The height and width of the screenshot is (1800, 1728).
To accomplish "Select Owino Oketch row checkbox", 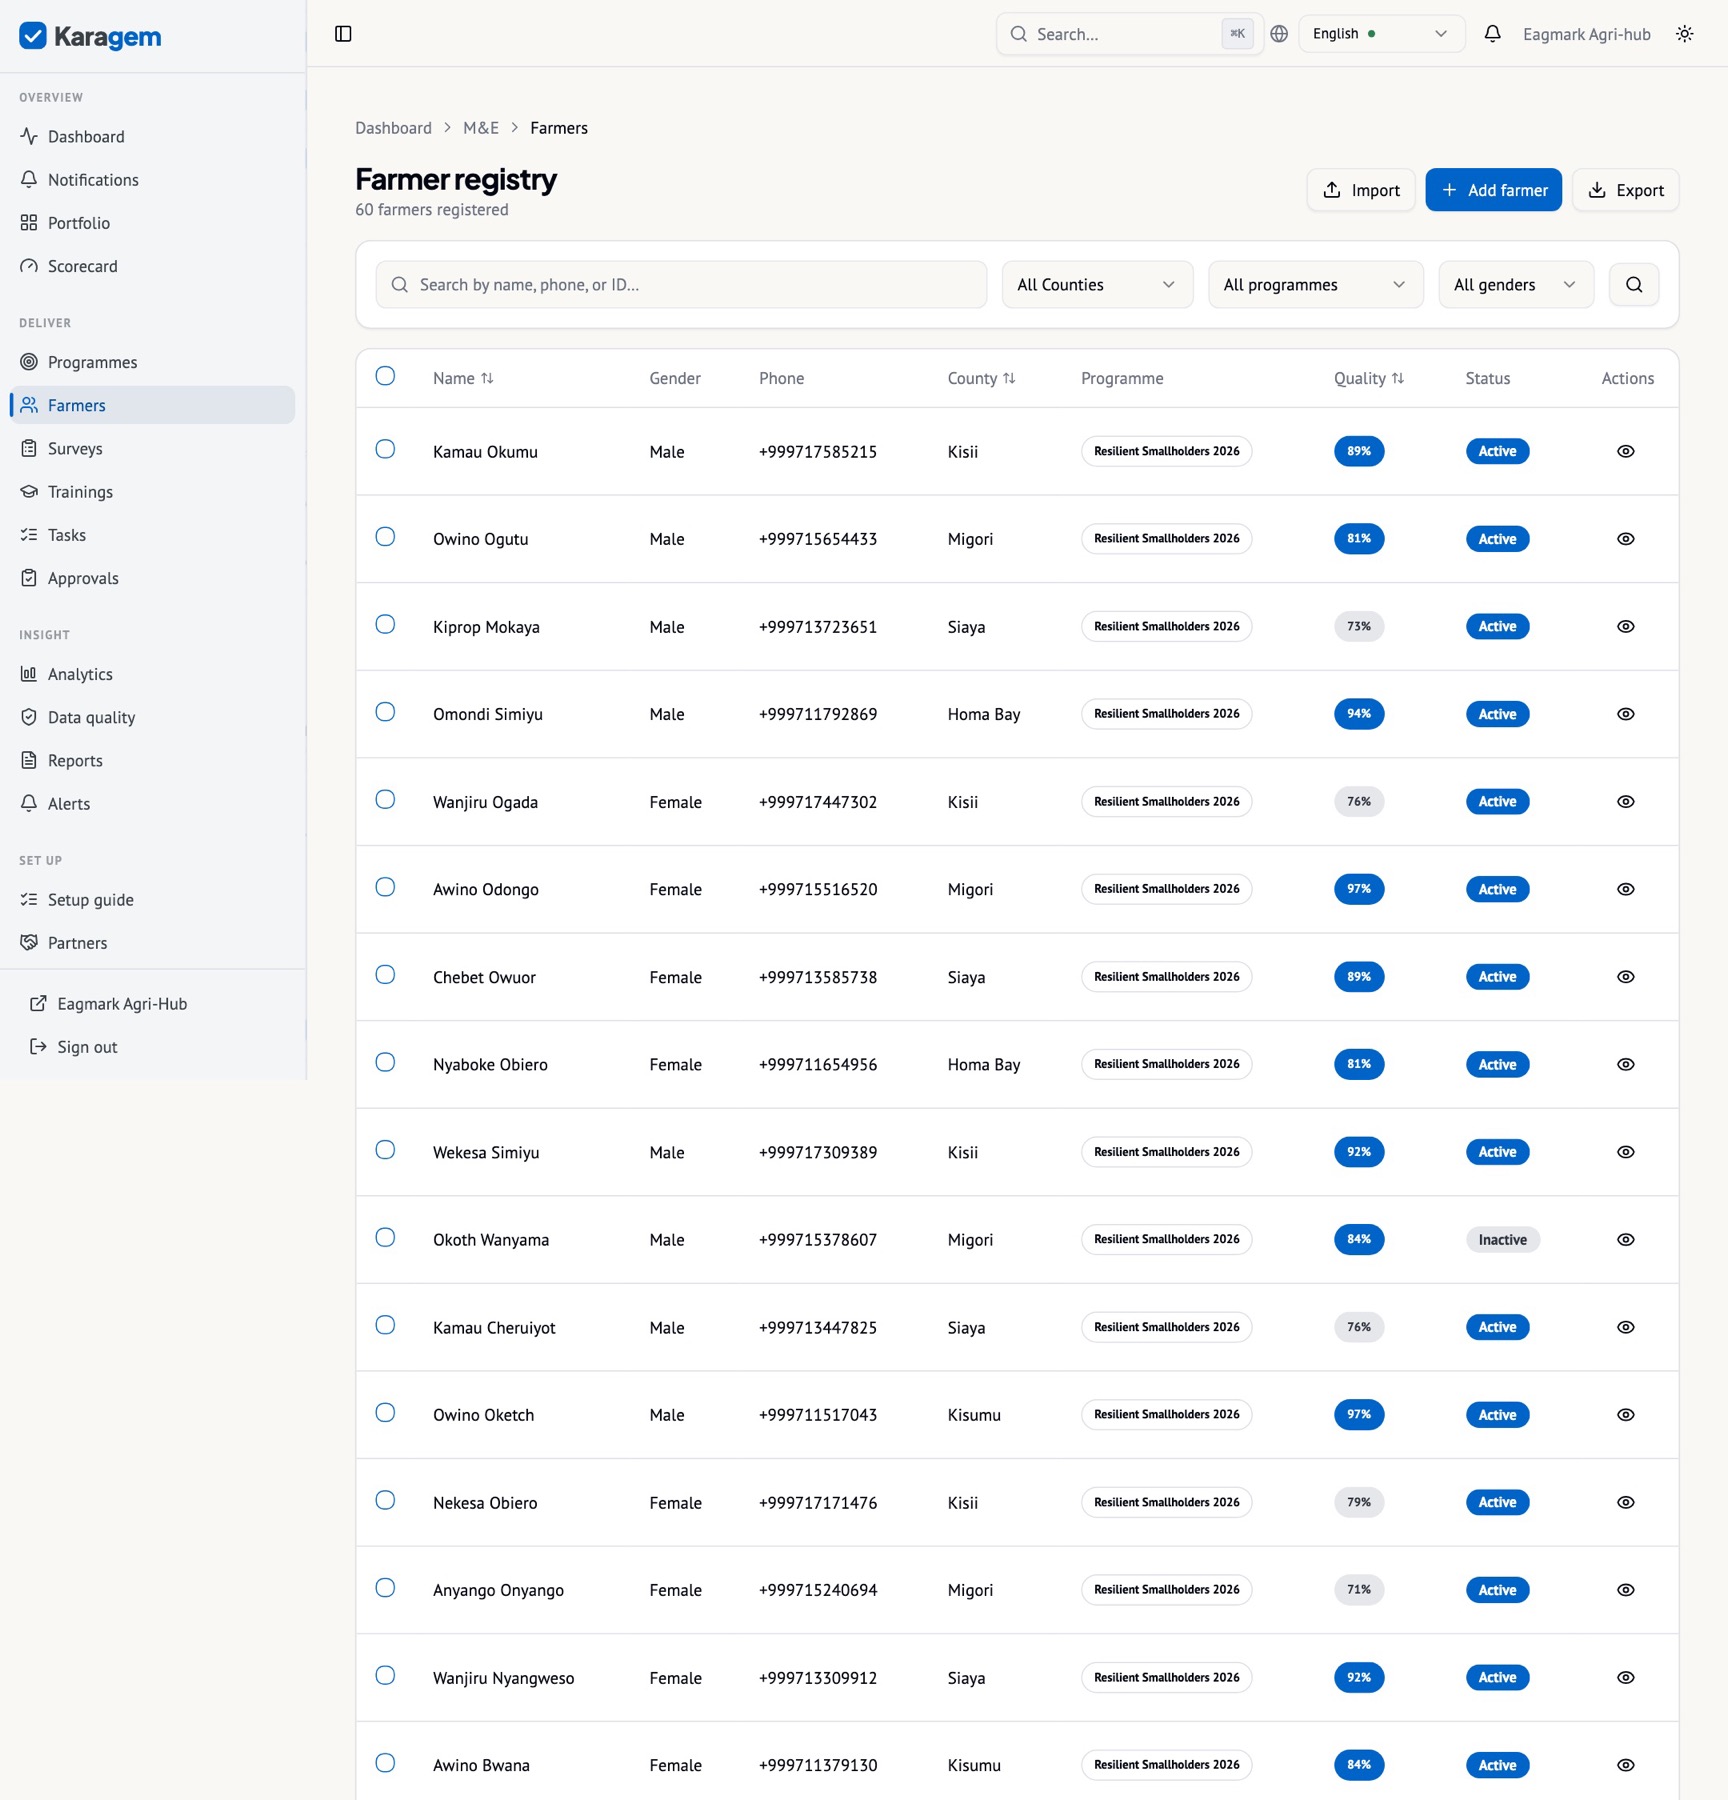I will point(385,1412).
